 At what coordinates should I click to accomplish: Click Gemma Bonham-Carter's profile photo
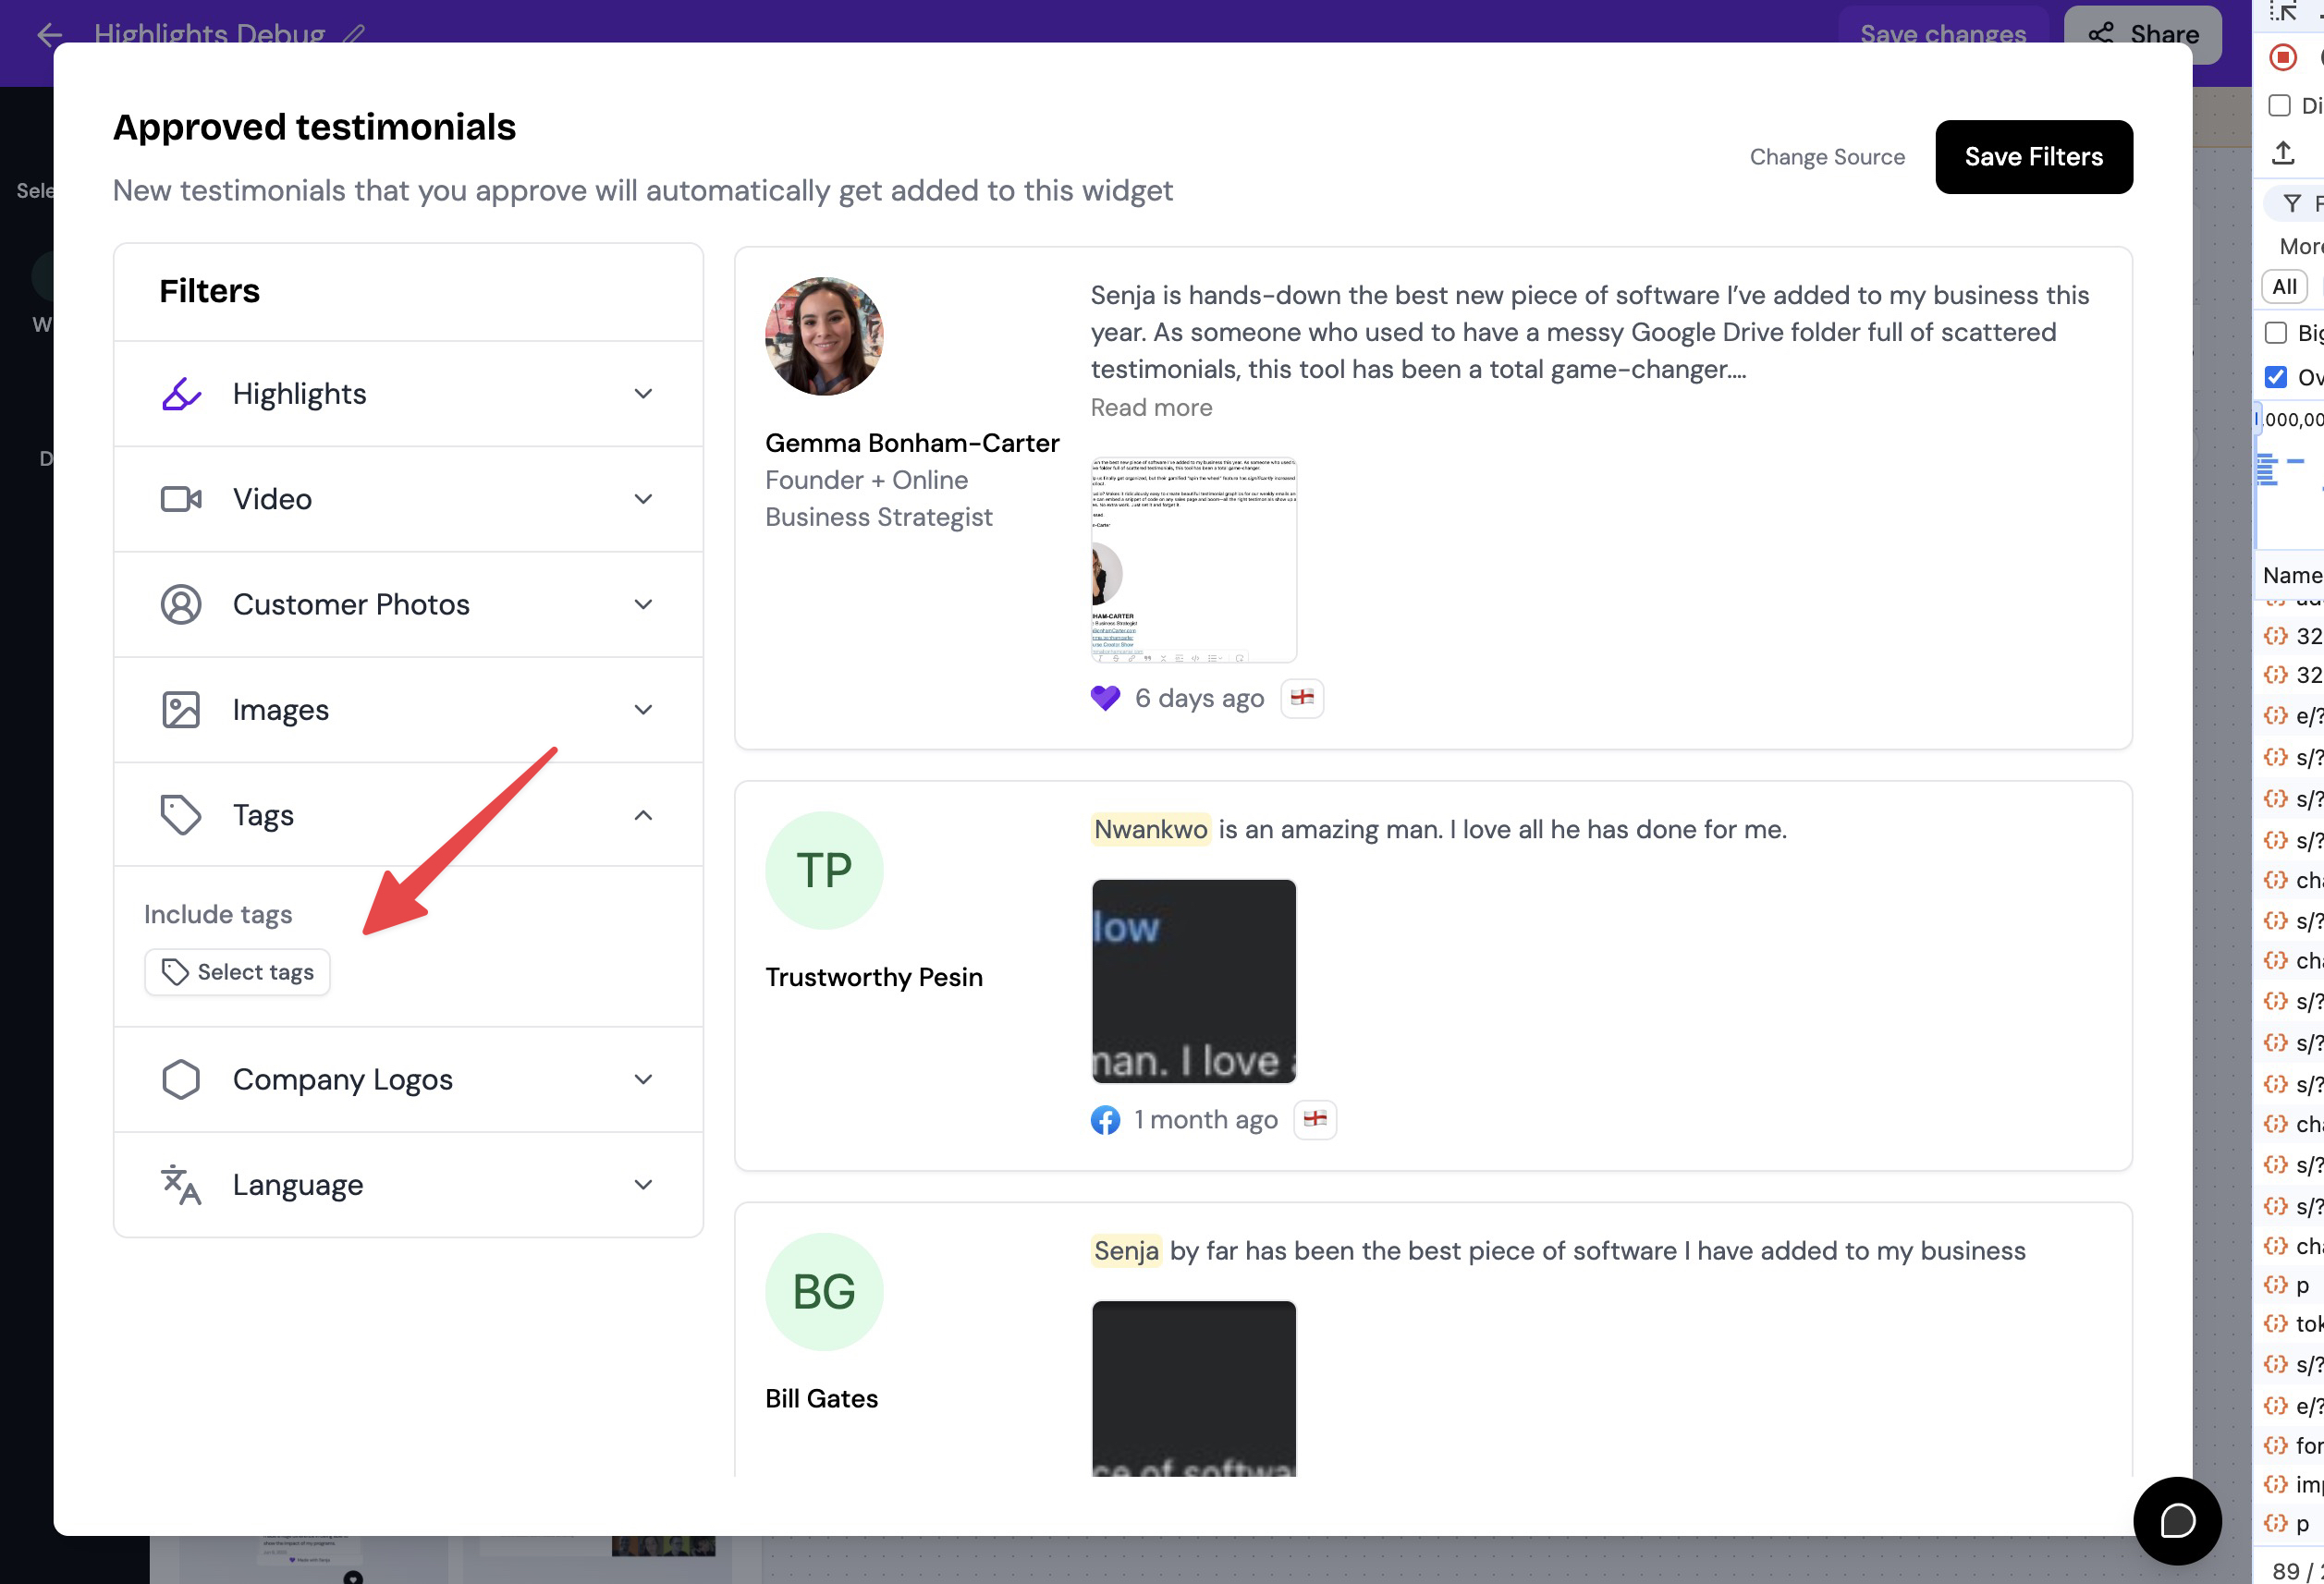[824, 336]
